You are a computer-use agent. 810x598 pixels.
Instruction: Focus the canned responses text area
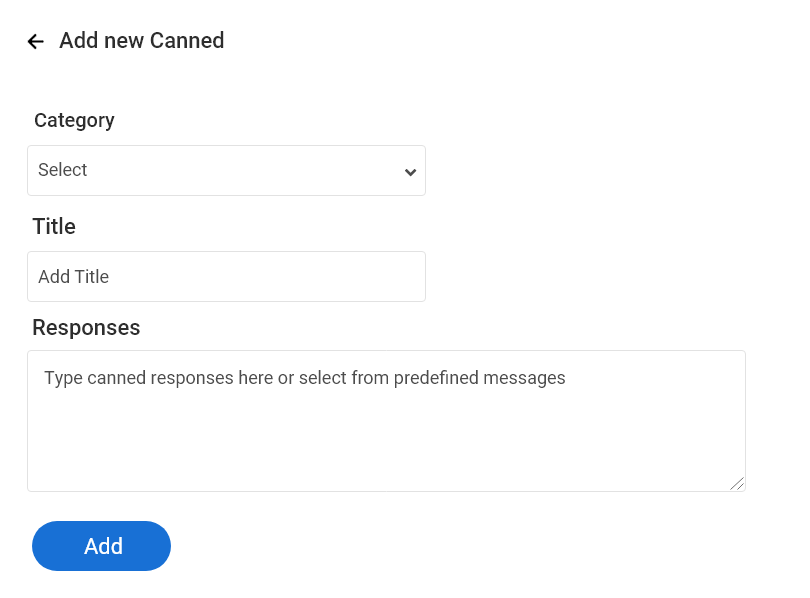pyautogui.click(x=386, y=420)
